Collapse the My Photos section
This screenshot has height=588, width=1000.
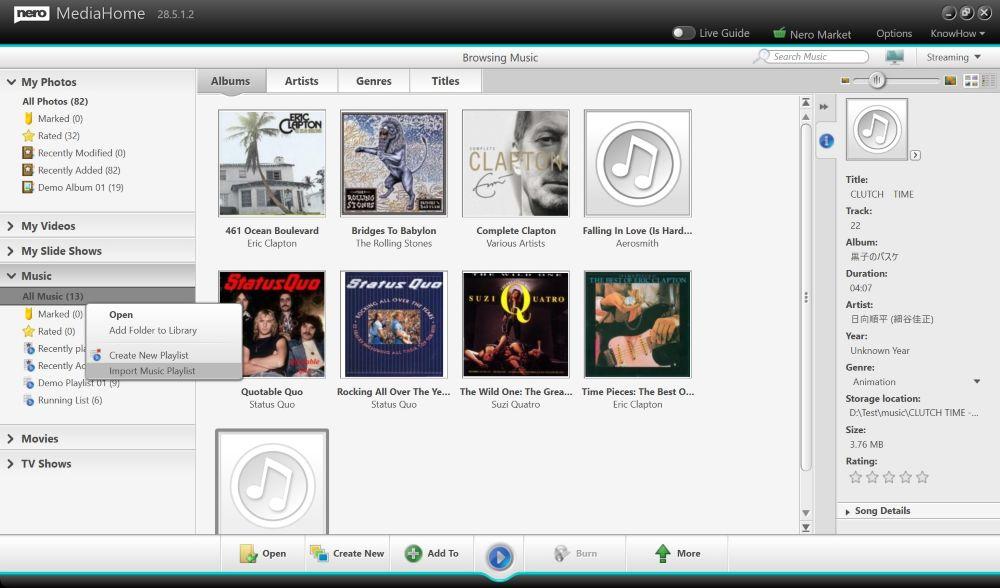(11, 82)
